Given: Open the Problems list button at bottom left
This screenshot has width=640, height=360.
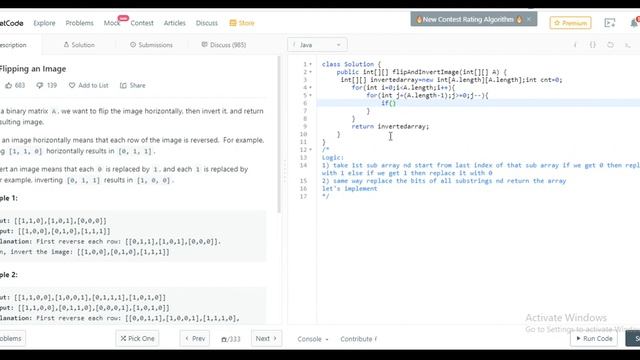Looking at the screenshot, I should coord(12,338).
